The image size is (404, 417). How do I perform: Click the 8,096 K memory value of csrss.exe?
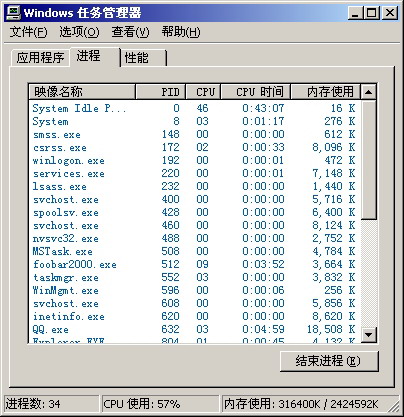tap(334, 147)
